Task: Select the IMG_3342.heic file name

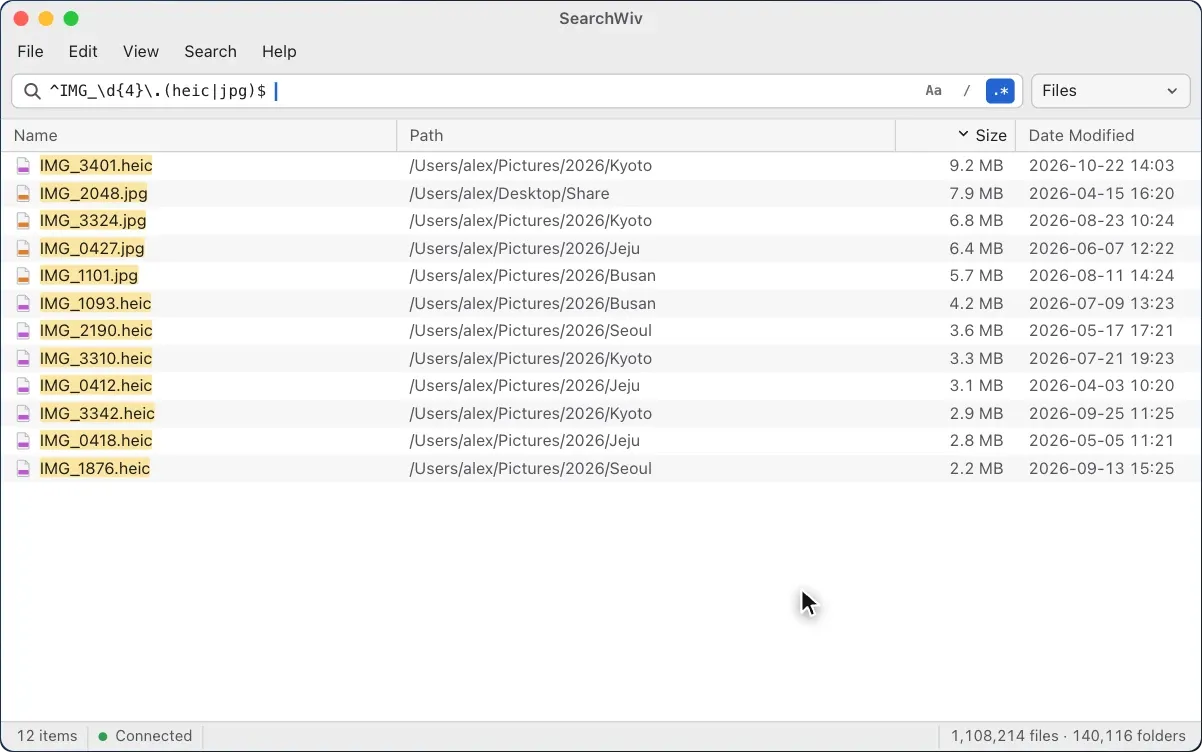Action: [97, 414]
